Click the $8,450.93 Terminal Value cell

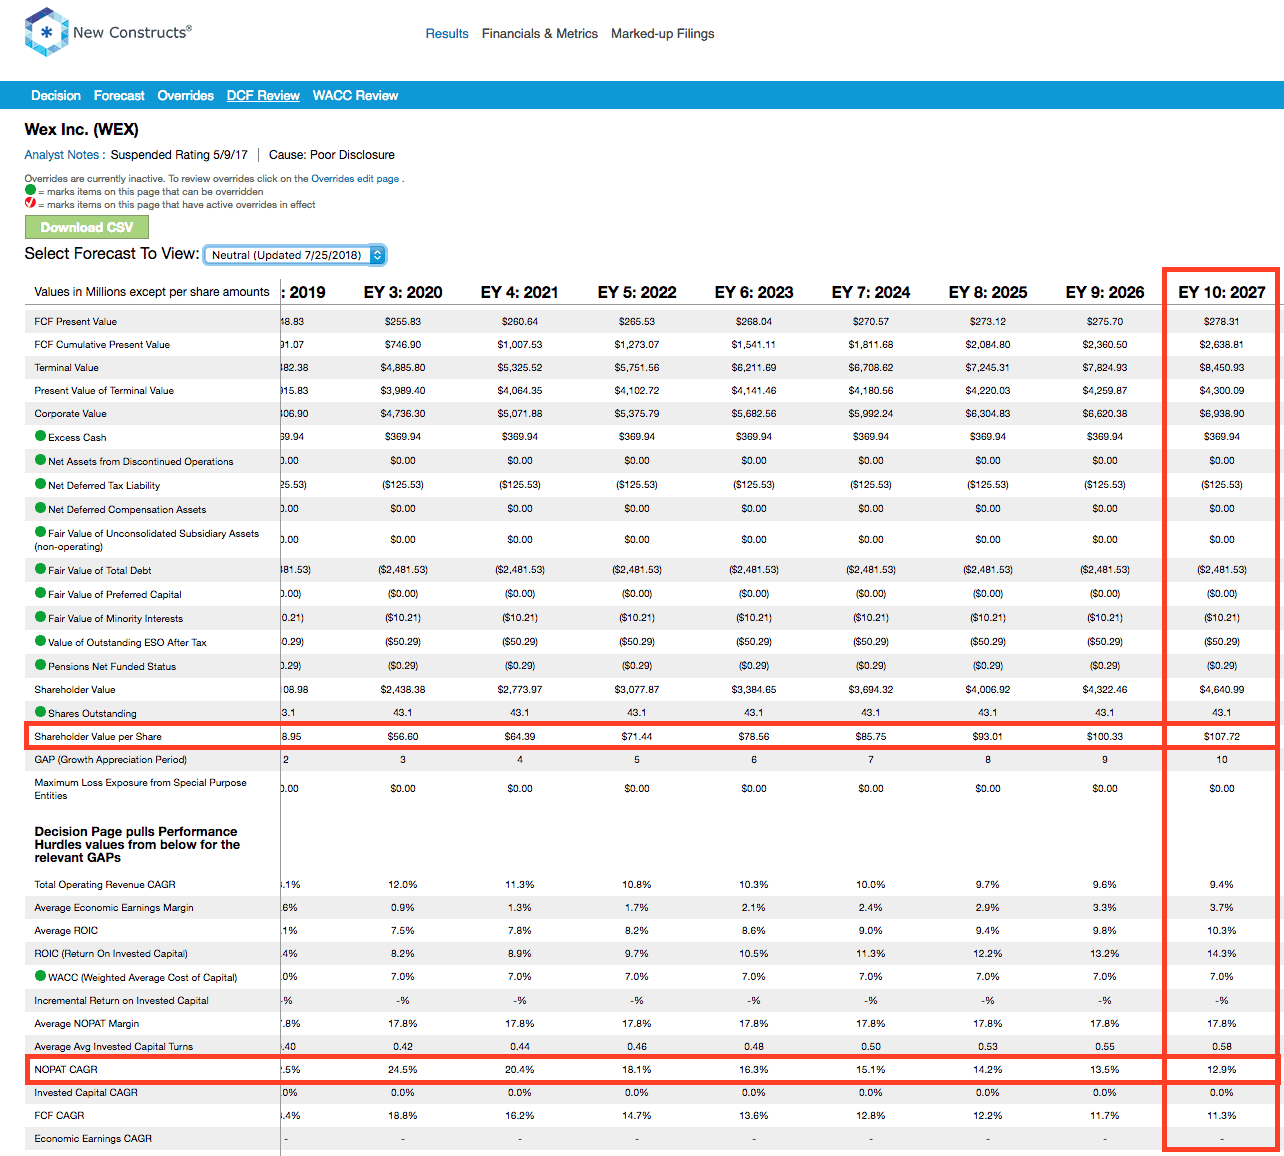click(1222, 367)
